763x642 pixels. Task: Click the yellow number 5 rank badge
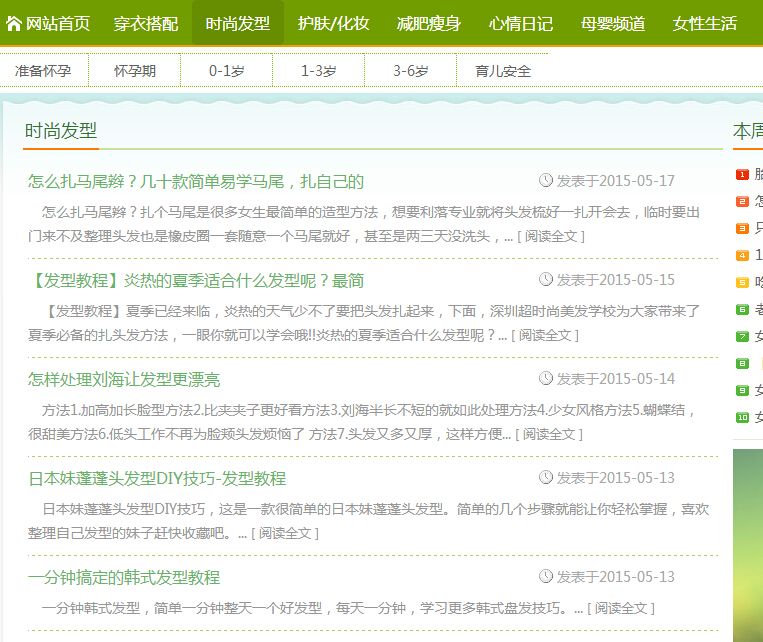click(x=742, y=282)
